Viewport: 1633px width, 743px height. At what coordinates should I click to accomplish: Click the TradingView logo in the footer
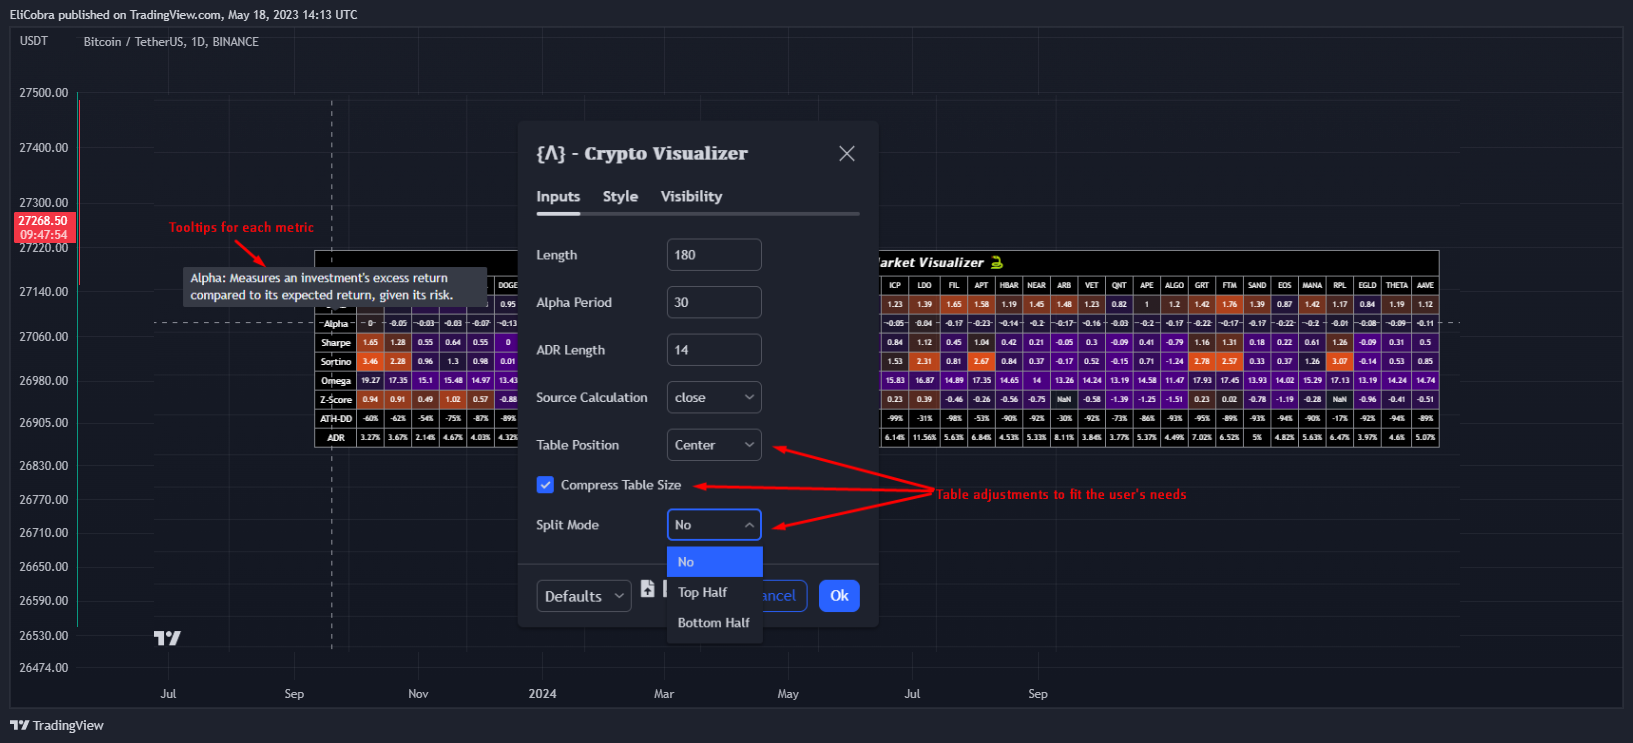point(57,725)
